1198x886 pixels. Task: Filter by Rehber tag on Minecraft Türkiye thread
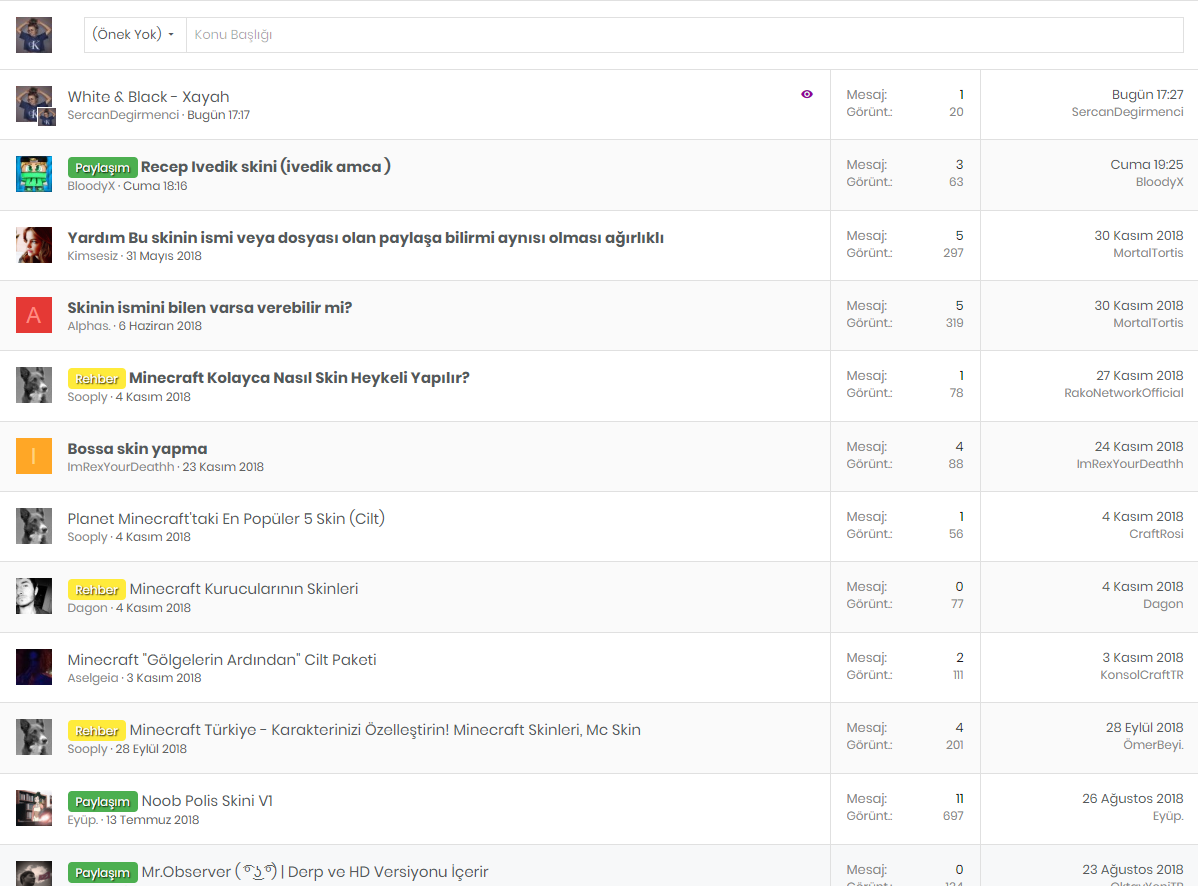pyautogui.click(x=97, y=731)
